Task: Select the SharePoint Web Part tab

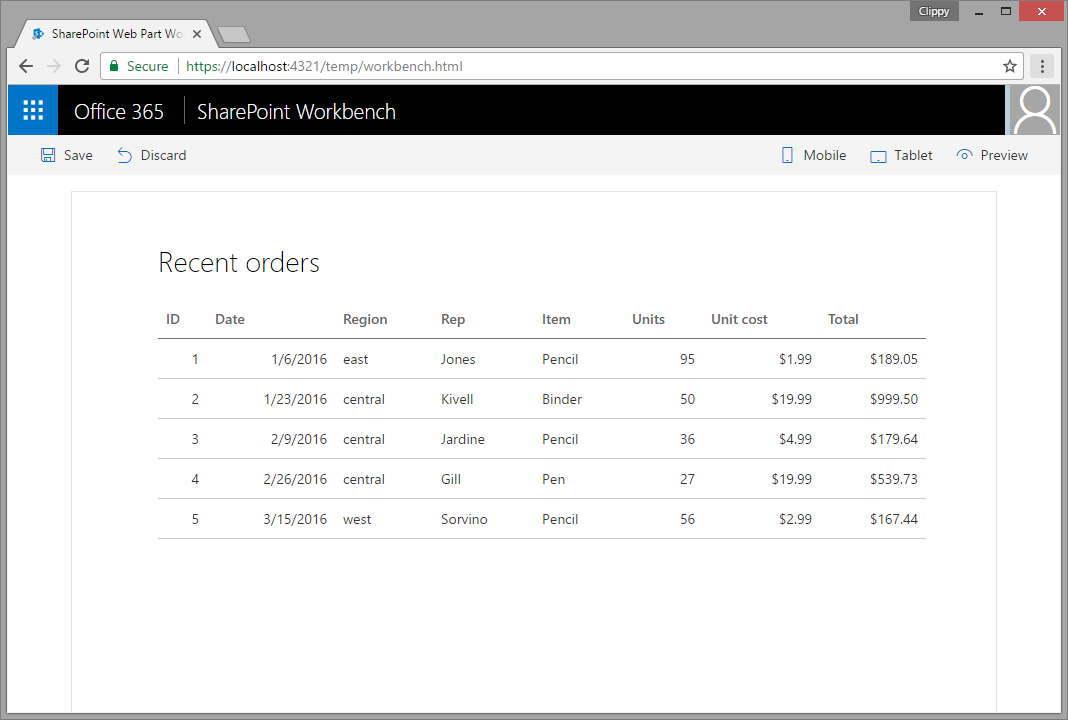Action: coord(116,33)
